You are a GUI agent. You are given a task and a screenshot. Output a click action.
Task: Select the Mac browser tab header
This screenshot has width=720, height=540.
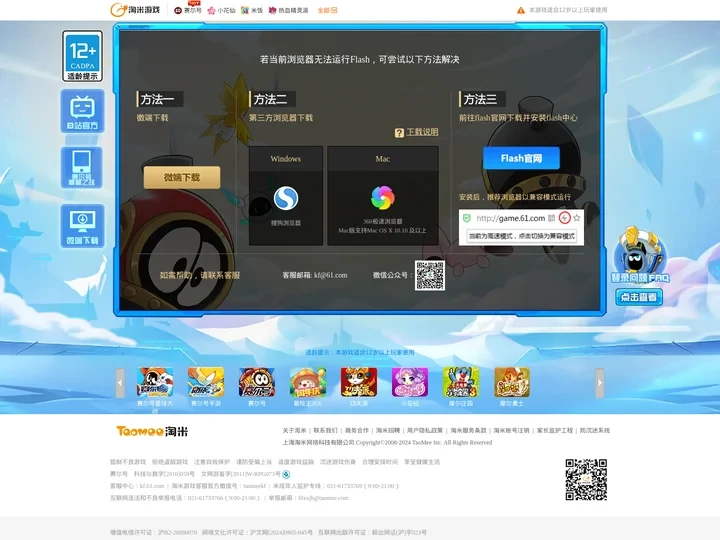382,159
